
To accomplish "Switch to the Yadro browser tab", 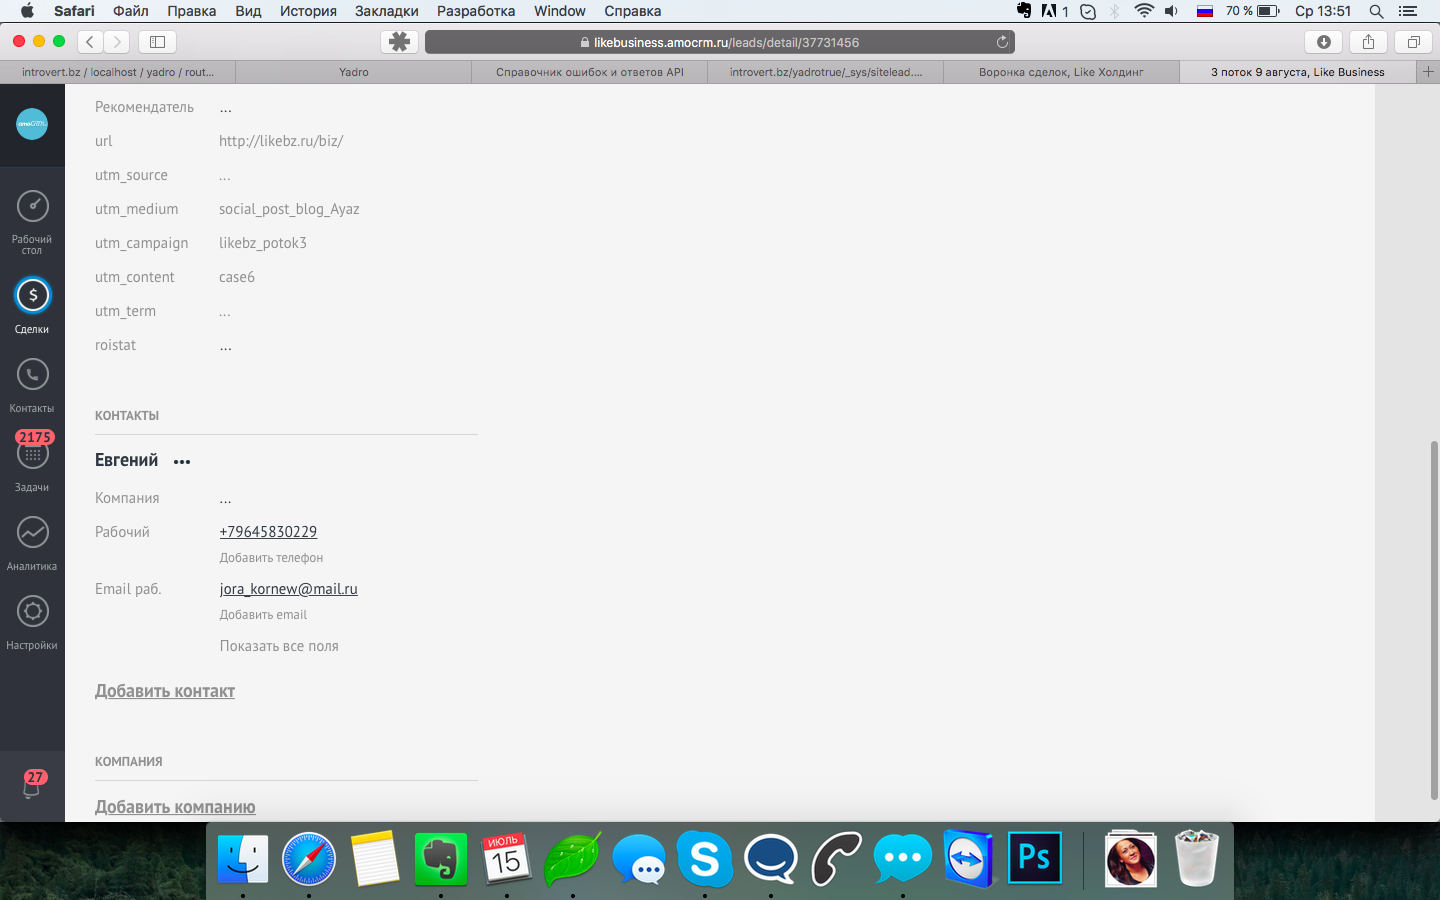I will 353,72.
